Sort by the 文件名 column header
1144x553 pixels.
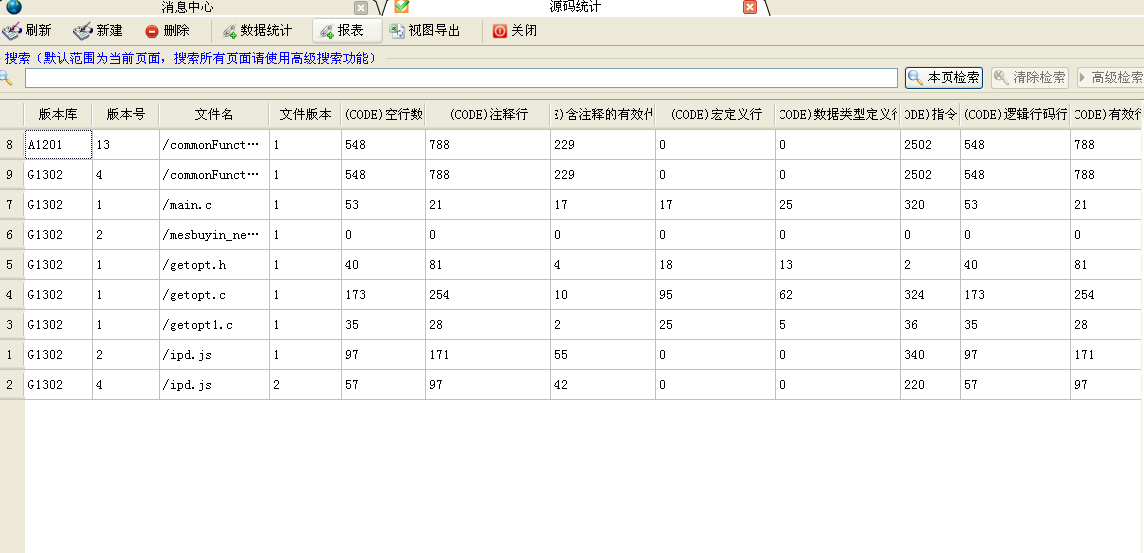pos(214,115)
